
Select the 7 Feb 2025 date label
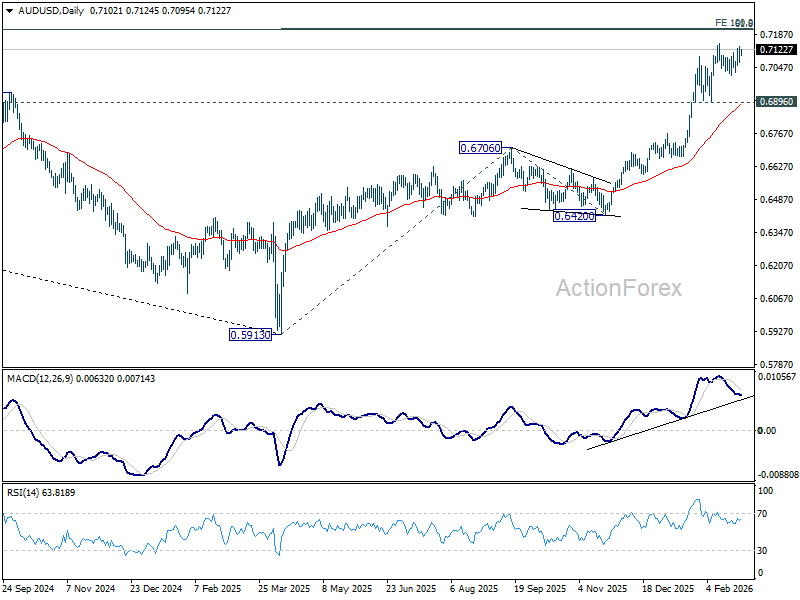click(218, 588)
